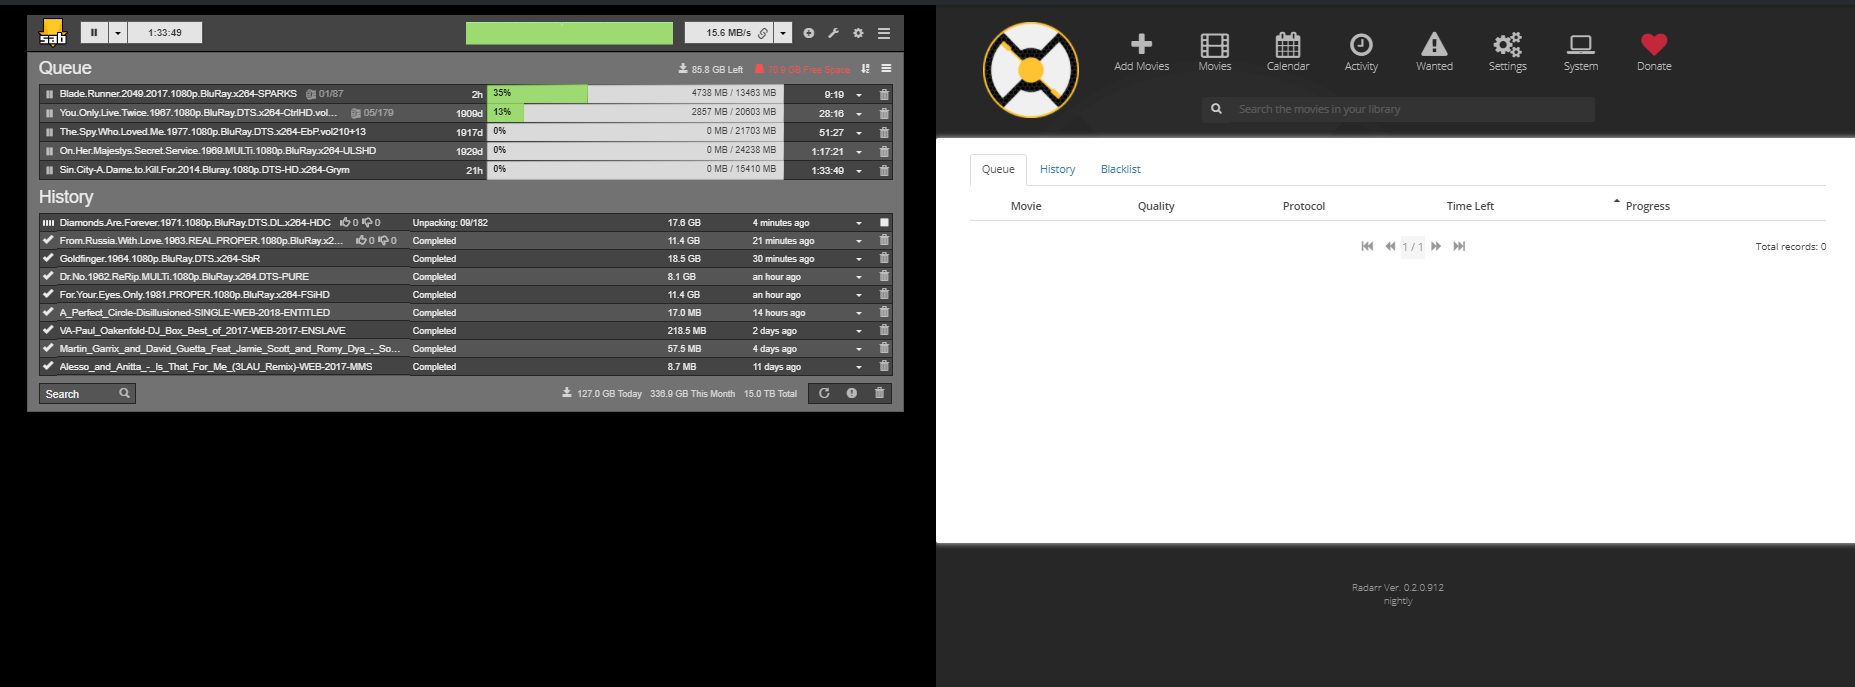Sort Radarr queue by Progress column
The width and height of the screenshot is (1855, 687).
tap(1647, 206)
